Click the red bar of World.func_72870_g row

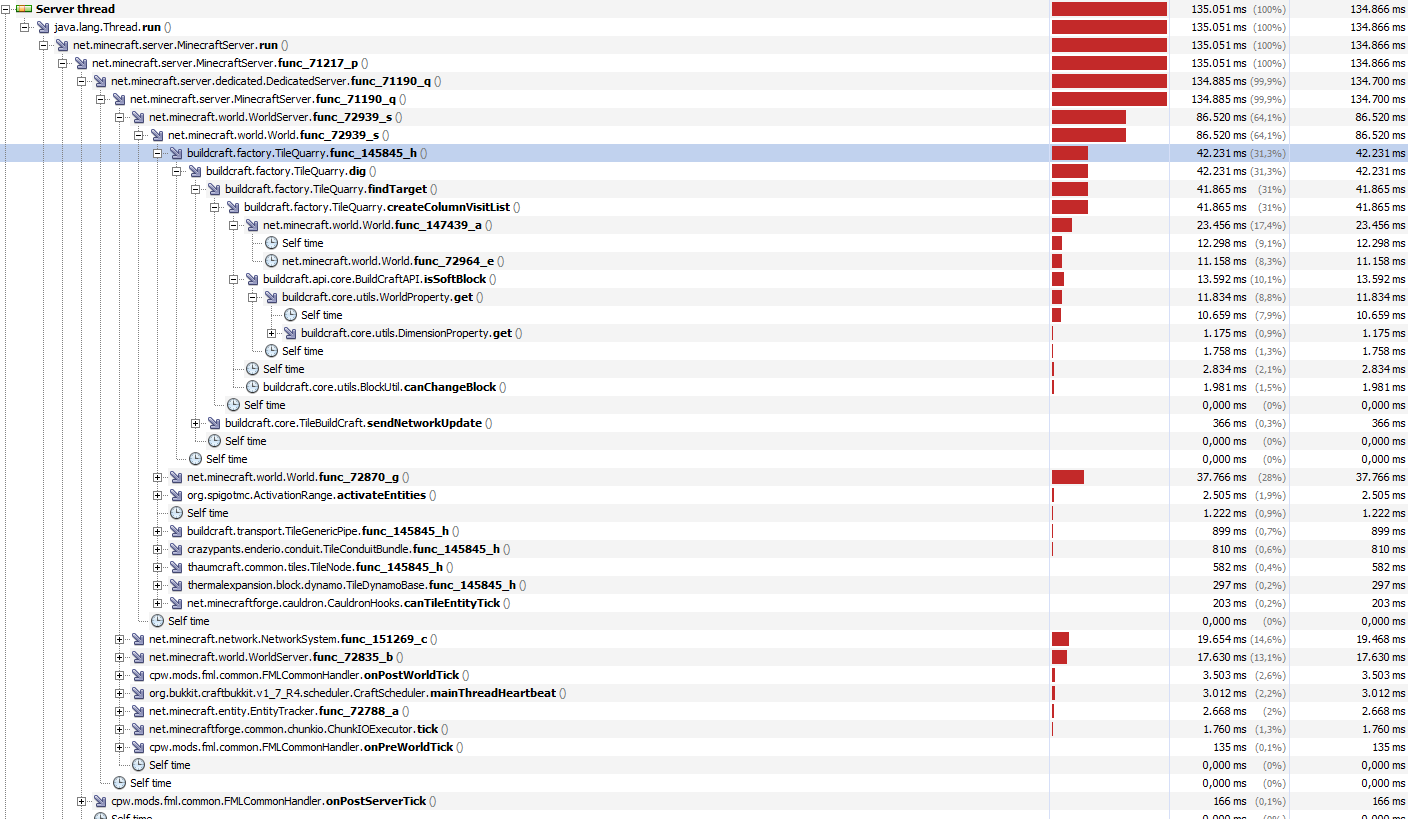pos(1068,477)
